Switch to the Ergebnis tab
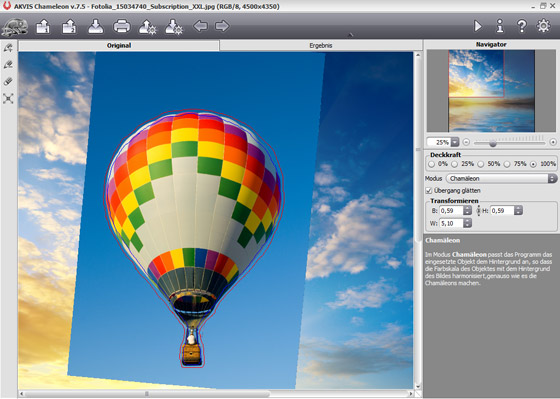This screenshot has height=399, width=560. coord(321,45)
